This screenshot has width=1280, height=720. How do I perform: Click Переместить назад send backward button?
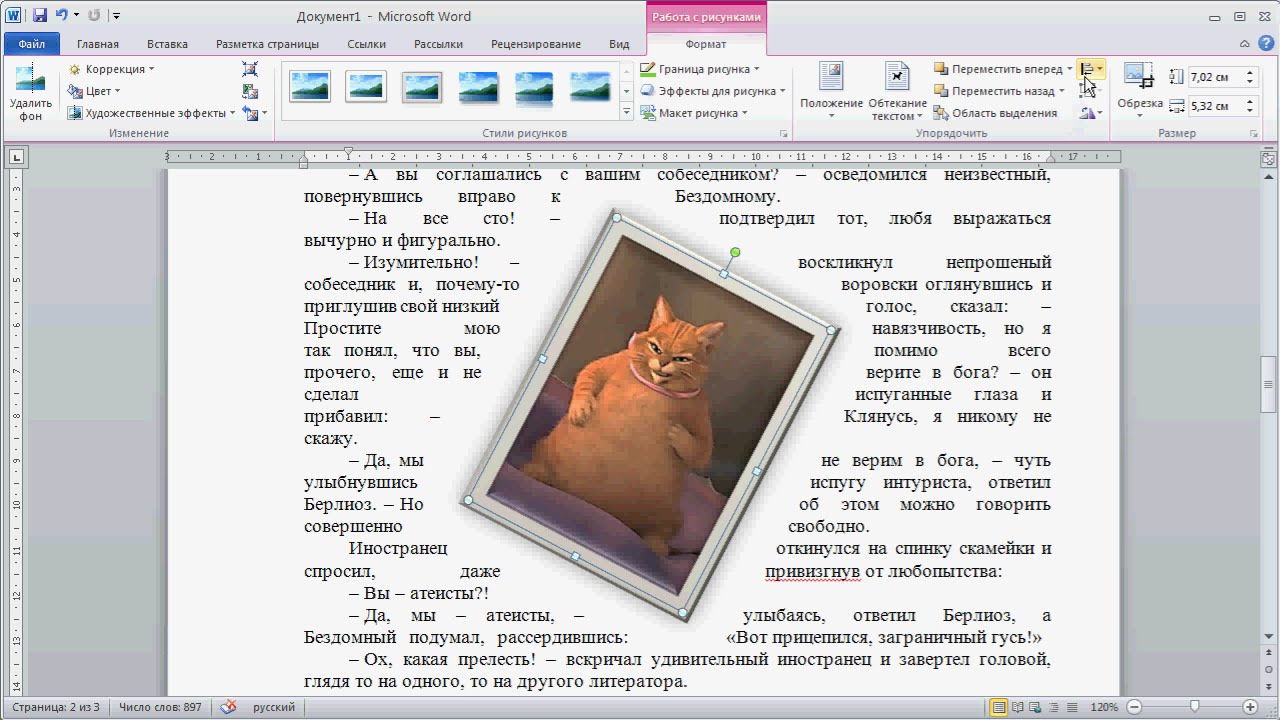point(994,91)
